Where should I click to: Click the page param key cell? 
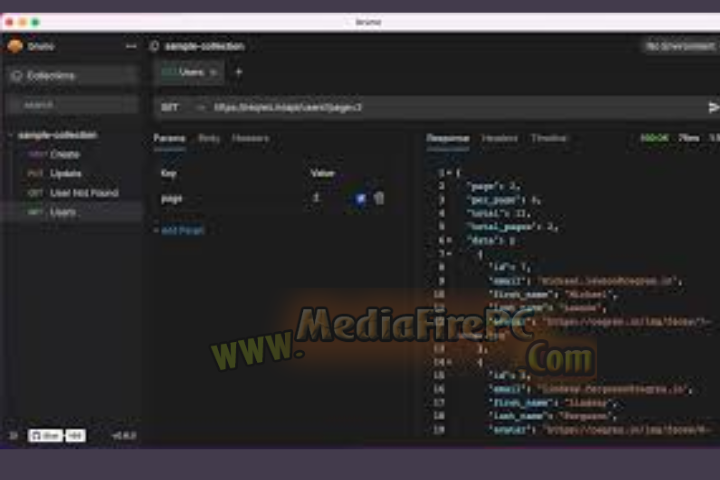pyautogui.click(x=171, y=198)
